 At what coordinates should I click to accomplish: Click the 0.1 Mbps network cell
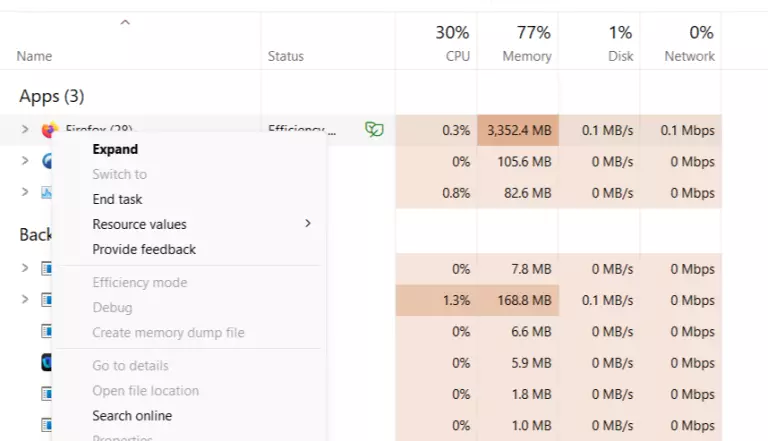(x=681, y=130)
